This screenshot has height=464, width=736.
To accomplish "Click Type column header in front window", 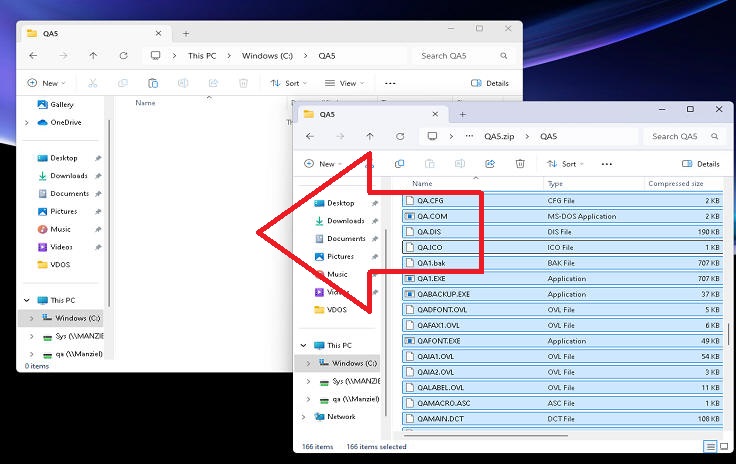I will click(x=555, y=184).
